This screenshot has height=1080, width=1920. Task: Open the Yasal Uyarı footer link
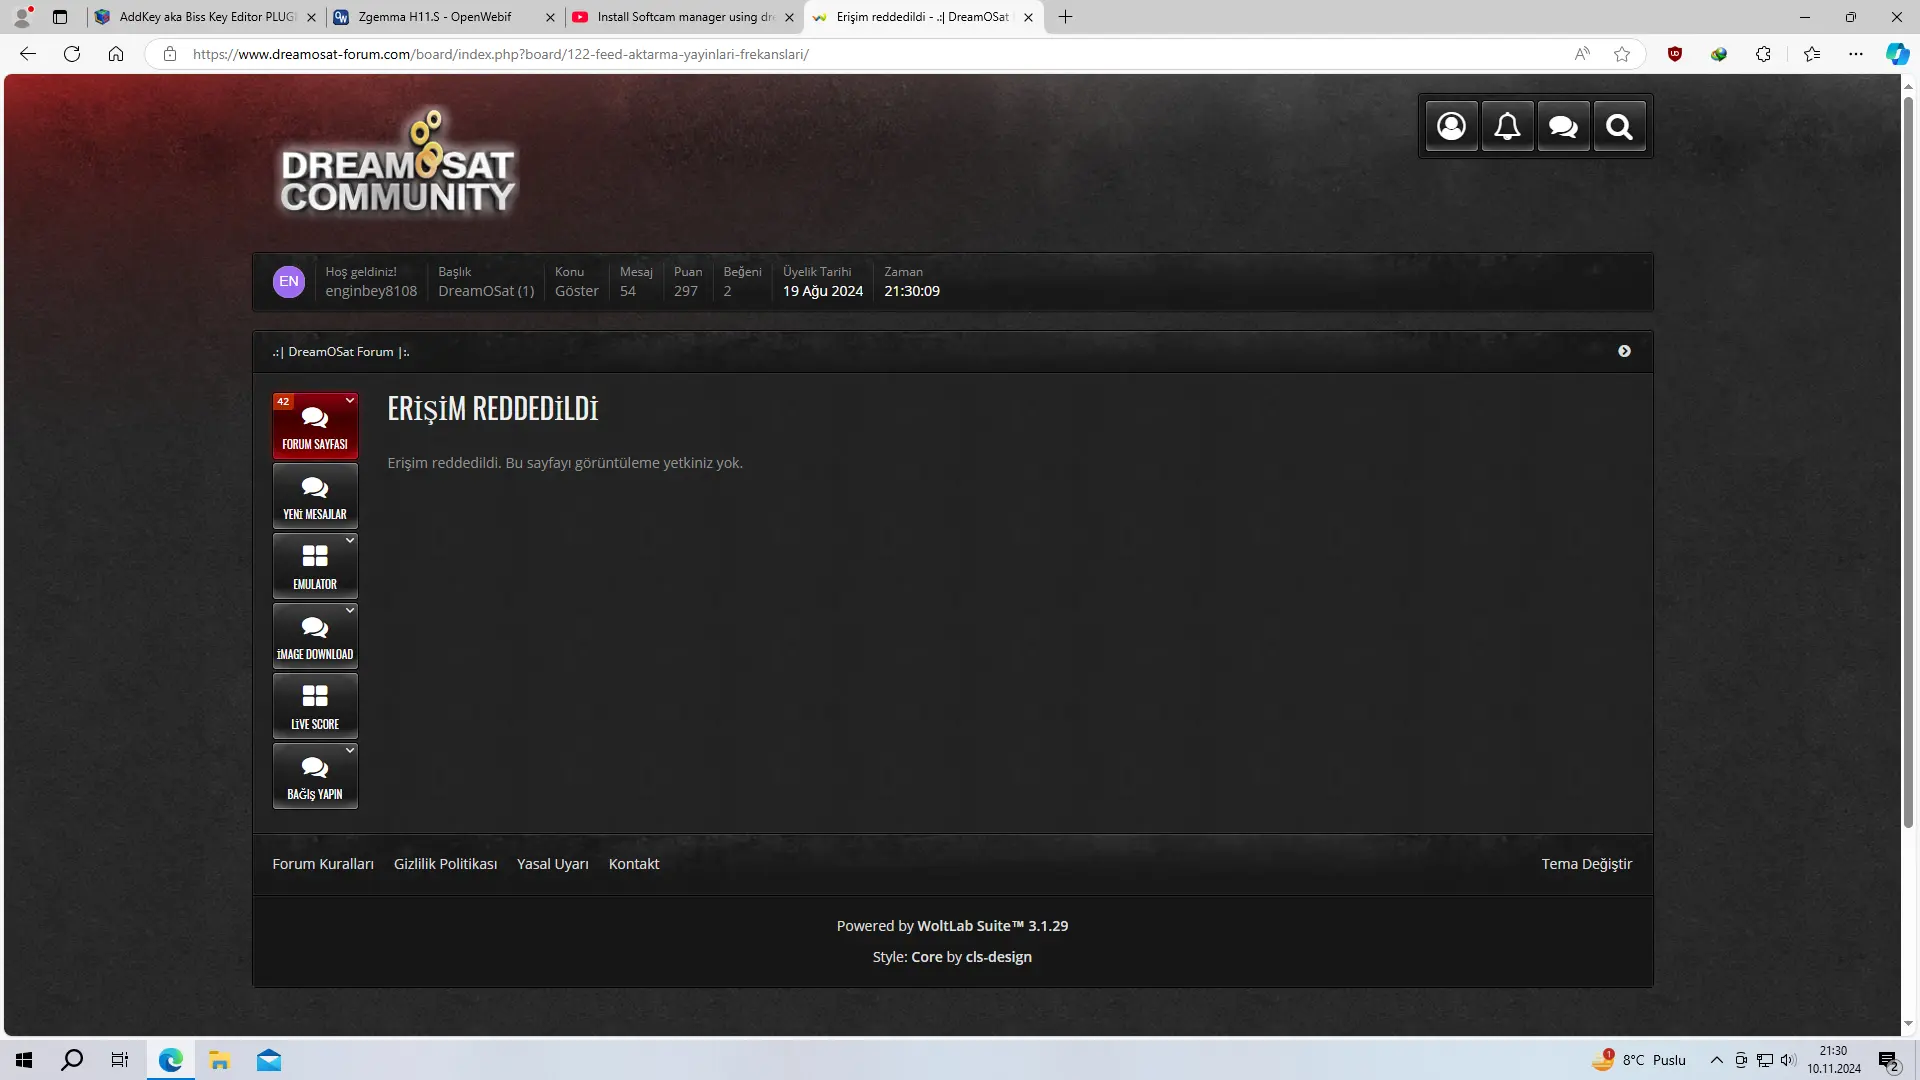pos(553,864)
